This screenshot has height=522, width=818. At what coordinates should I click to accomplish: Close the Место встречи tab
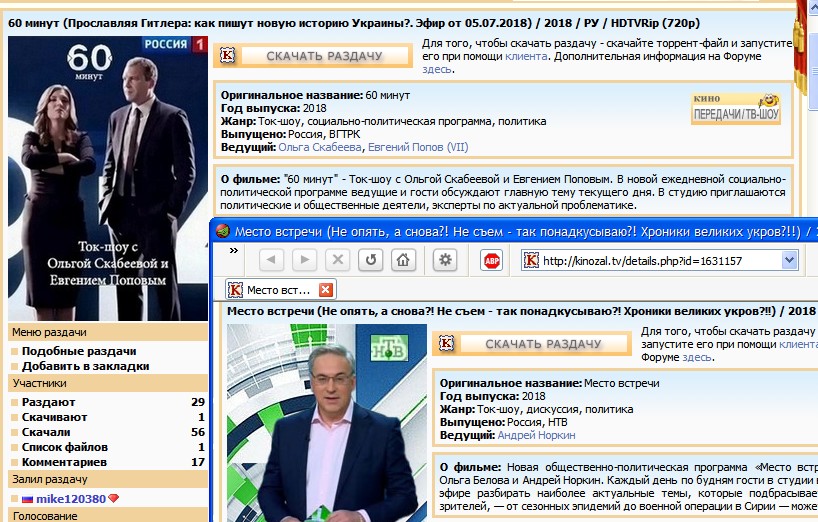pos(325,290)
